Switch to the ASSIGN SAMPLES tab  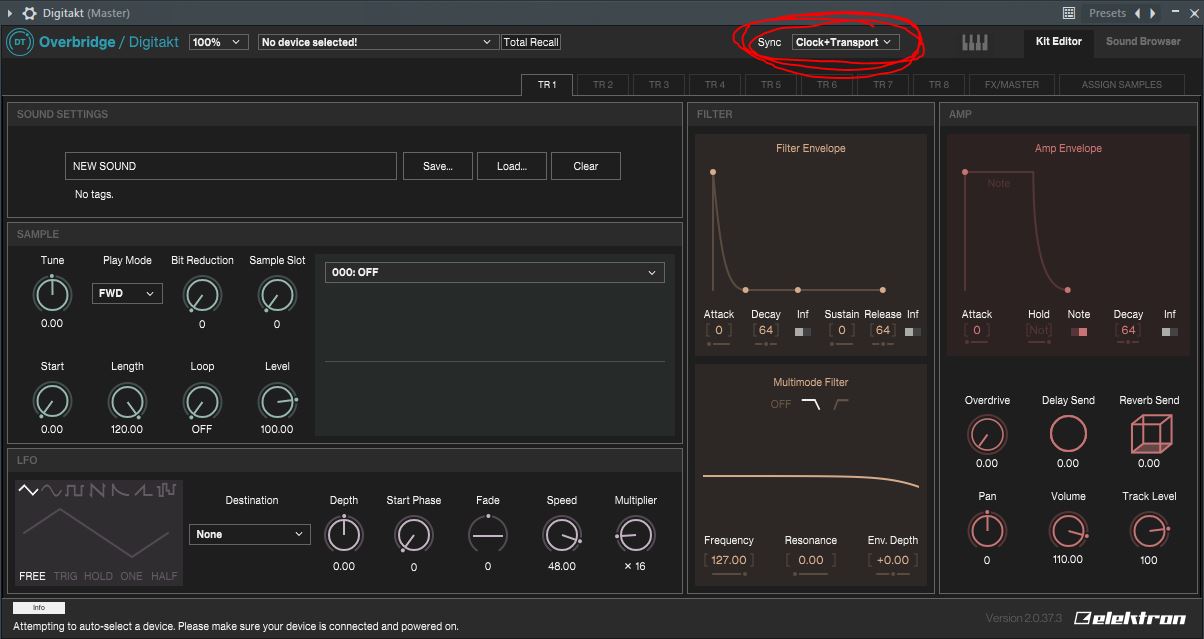1122,85
